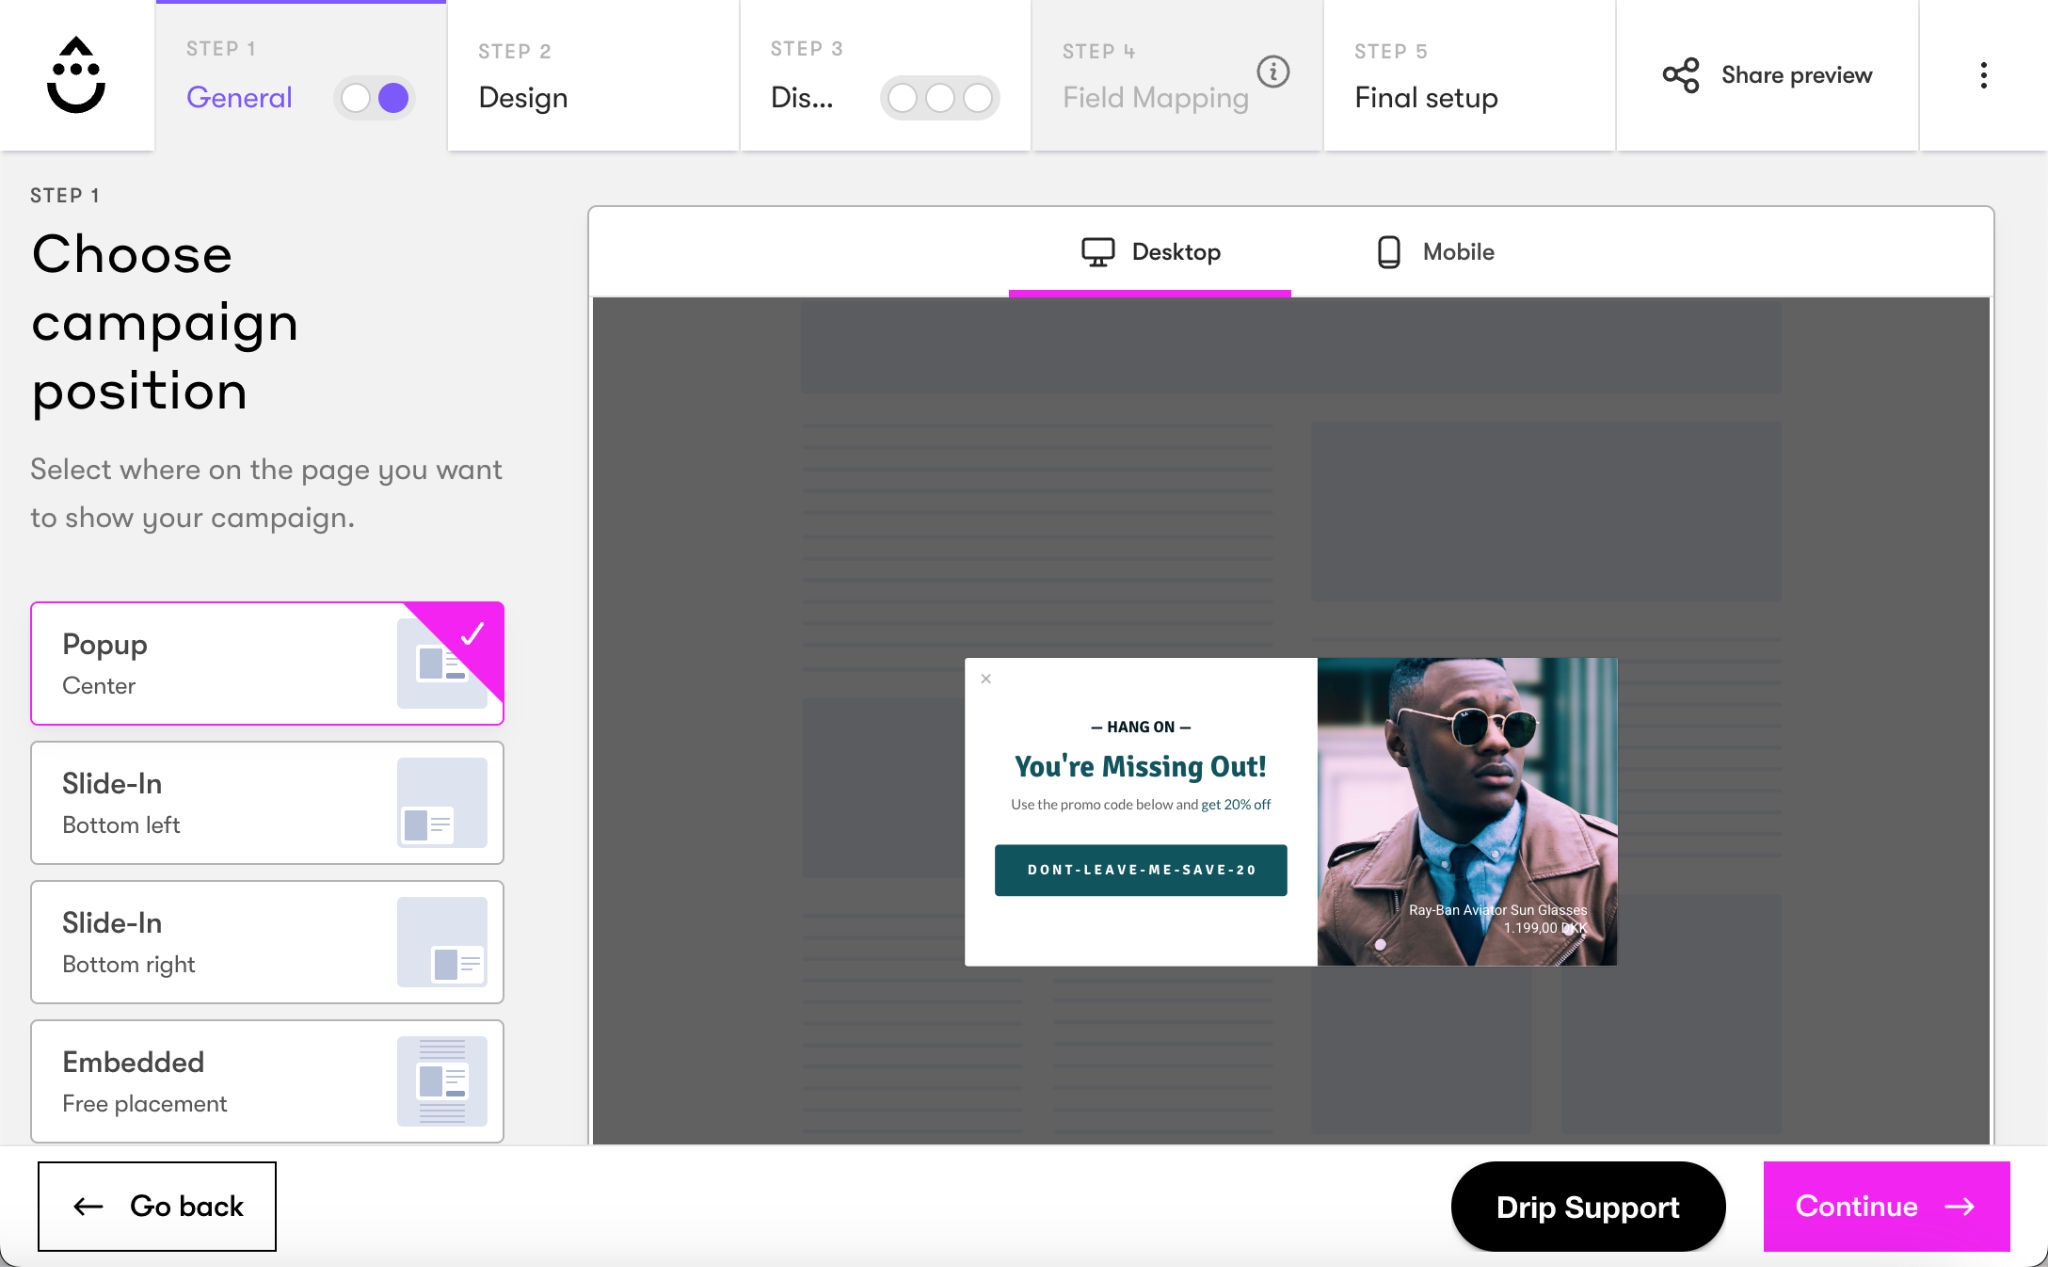Click the Desktop monitor icon
The width and height of the screenshot is (2048, 1267).
(1097, 252)
